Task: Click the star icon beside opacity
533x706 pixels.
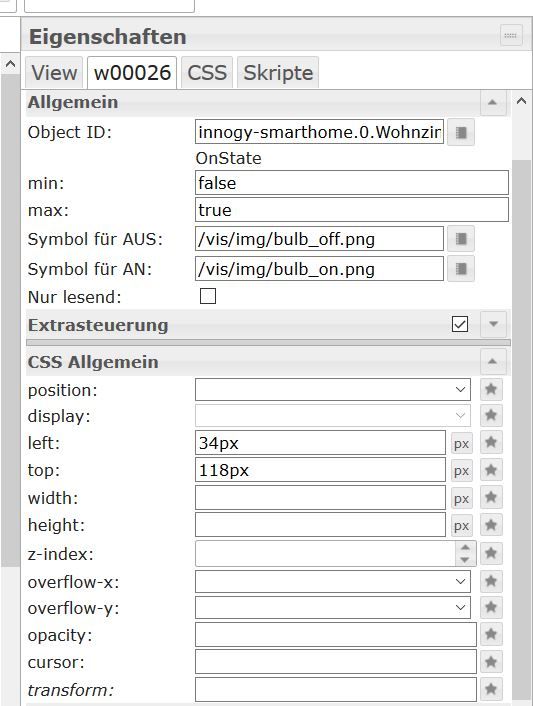Action: [491, 634]
